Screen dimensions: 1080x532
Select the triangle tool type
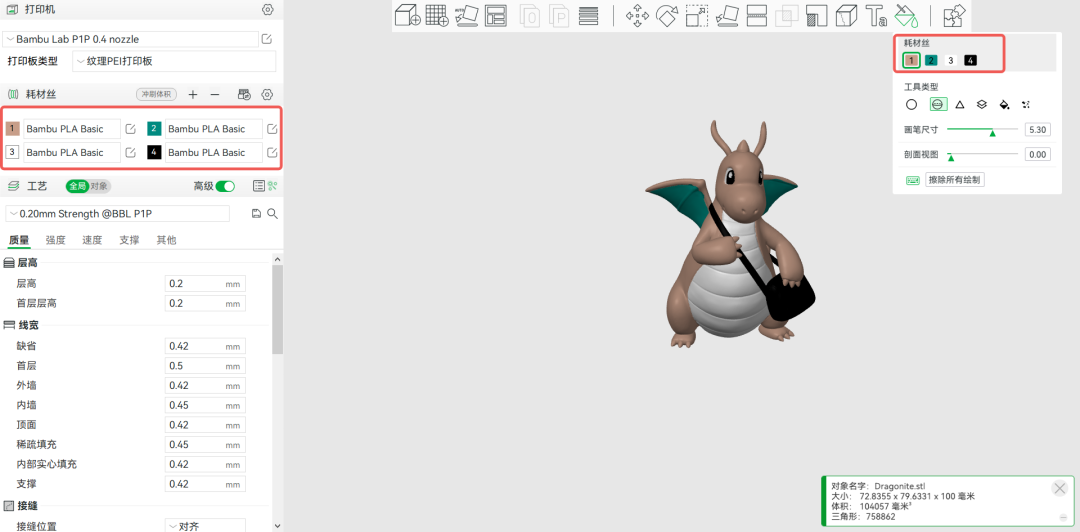coord(959,105)
